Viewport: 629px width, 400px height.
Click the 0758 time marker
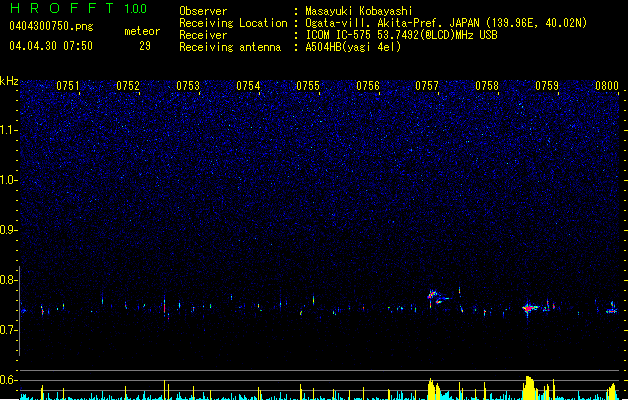click(x=487, y=86)
